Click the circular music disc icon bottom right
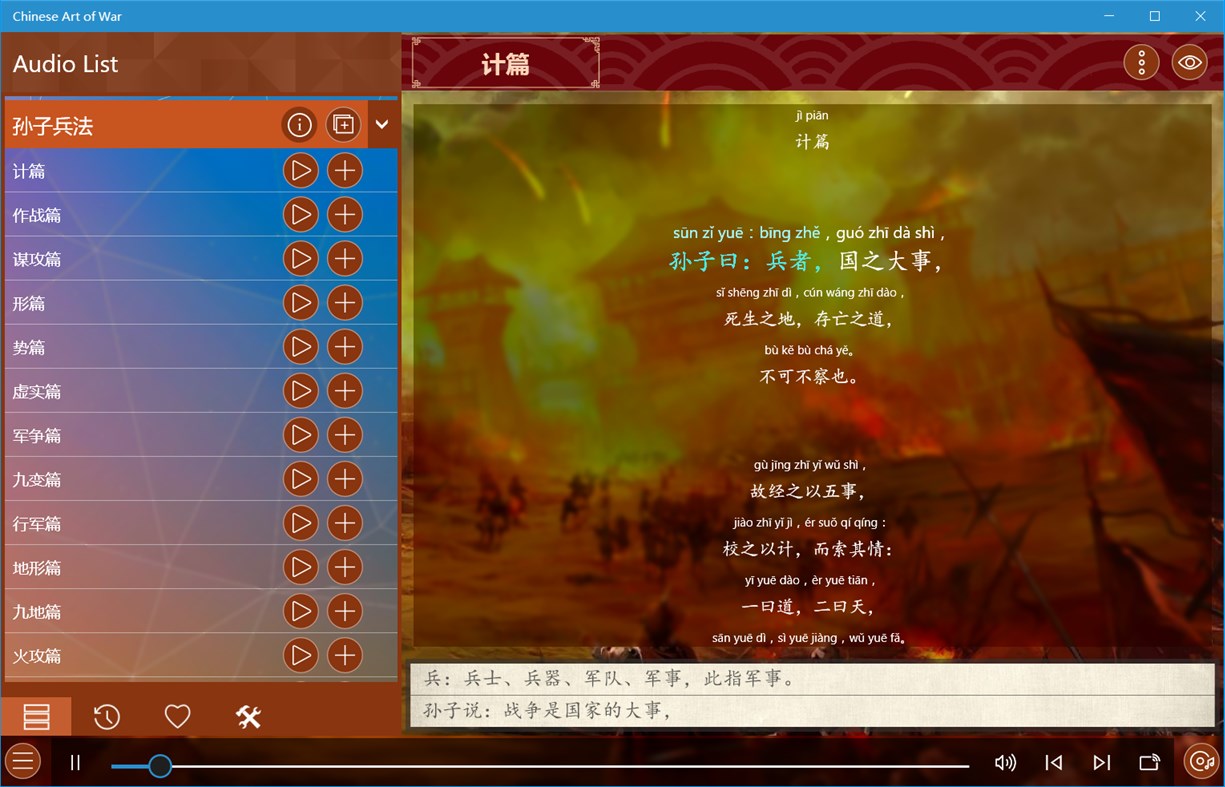 pos(1199,762)
